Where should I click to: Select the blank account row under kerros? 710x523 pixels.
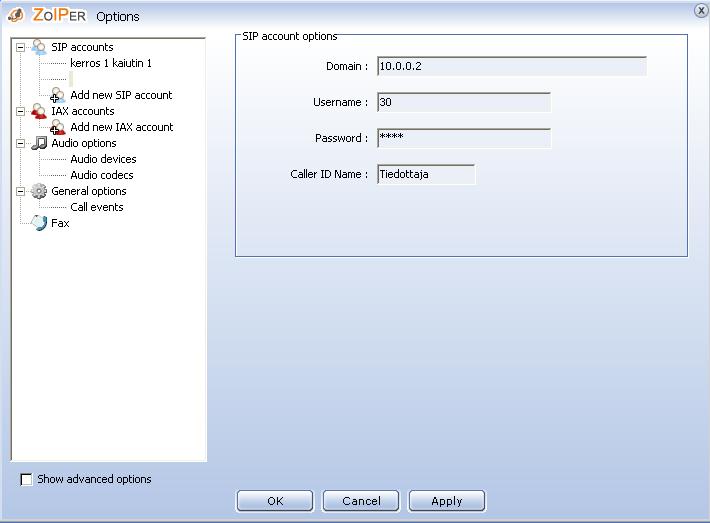(71, 79)
